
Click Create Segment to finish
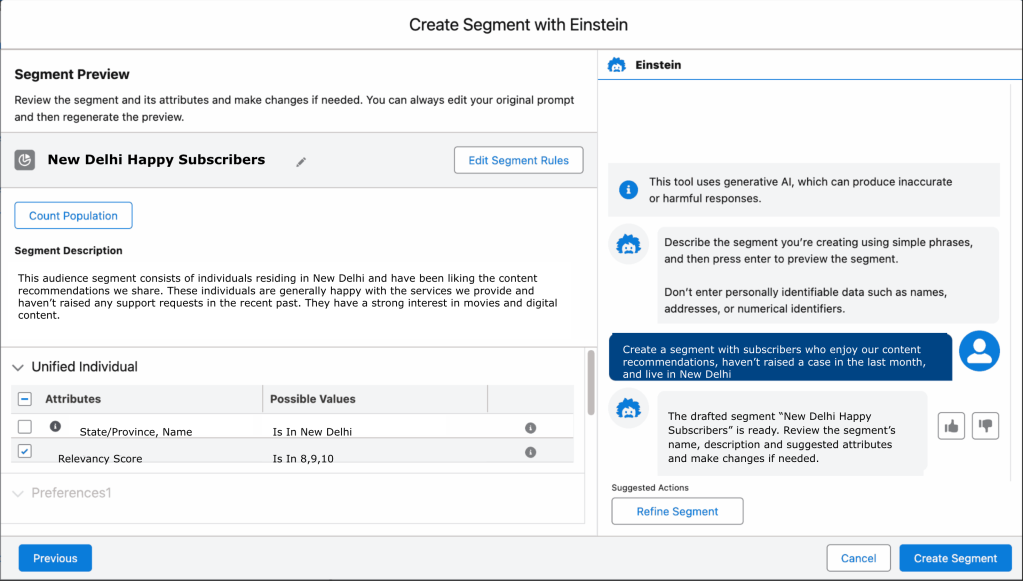click(955, 558)
